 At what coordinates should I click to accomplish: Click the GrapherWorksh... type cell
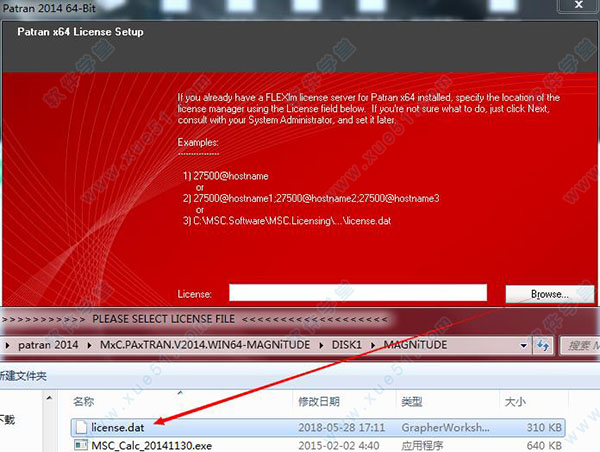coord(445,427)
